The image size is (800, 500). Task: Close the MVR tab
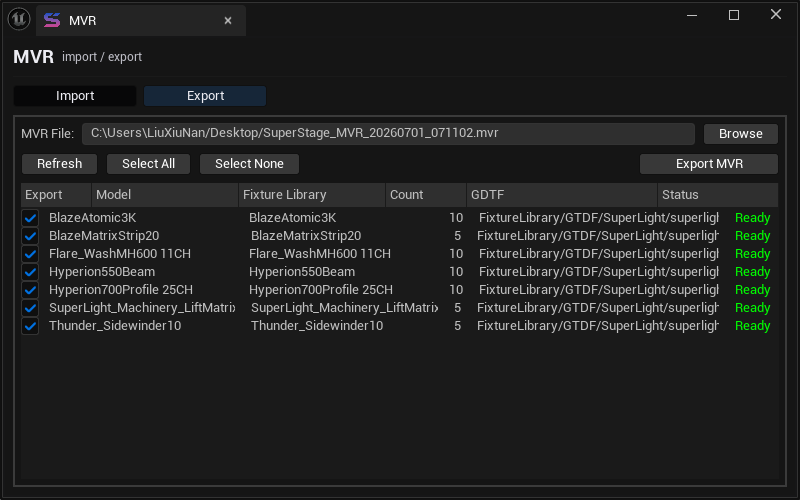click(x=228, y=20)
